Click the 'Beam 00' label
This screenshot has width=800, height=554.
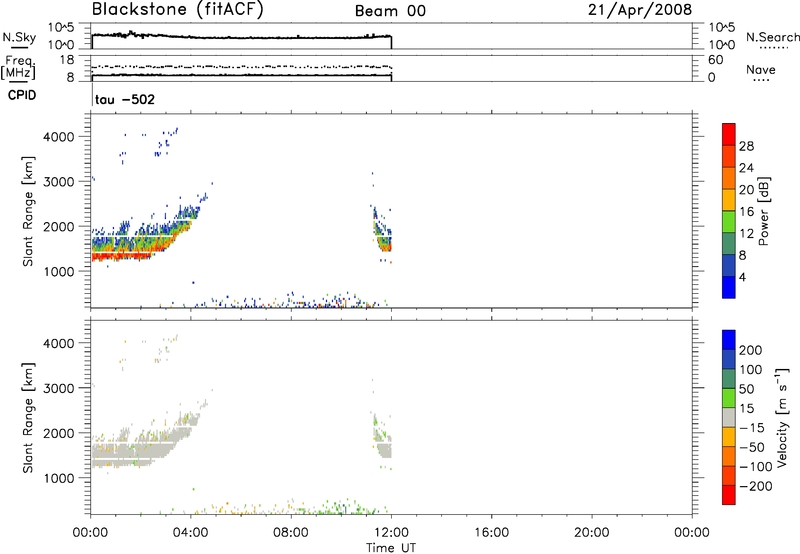click(x=390, y=11)
